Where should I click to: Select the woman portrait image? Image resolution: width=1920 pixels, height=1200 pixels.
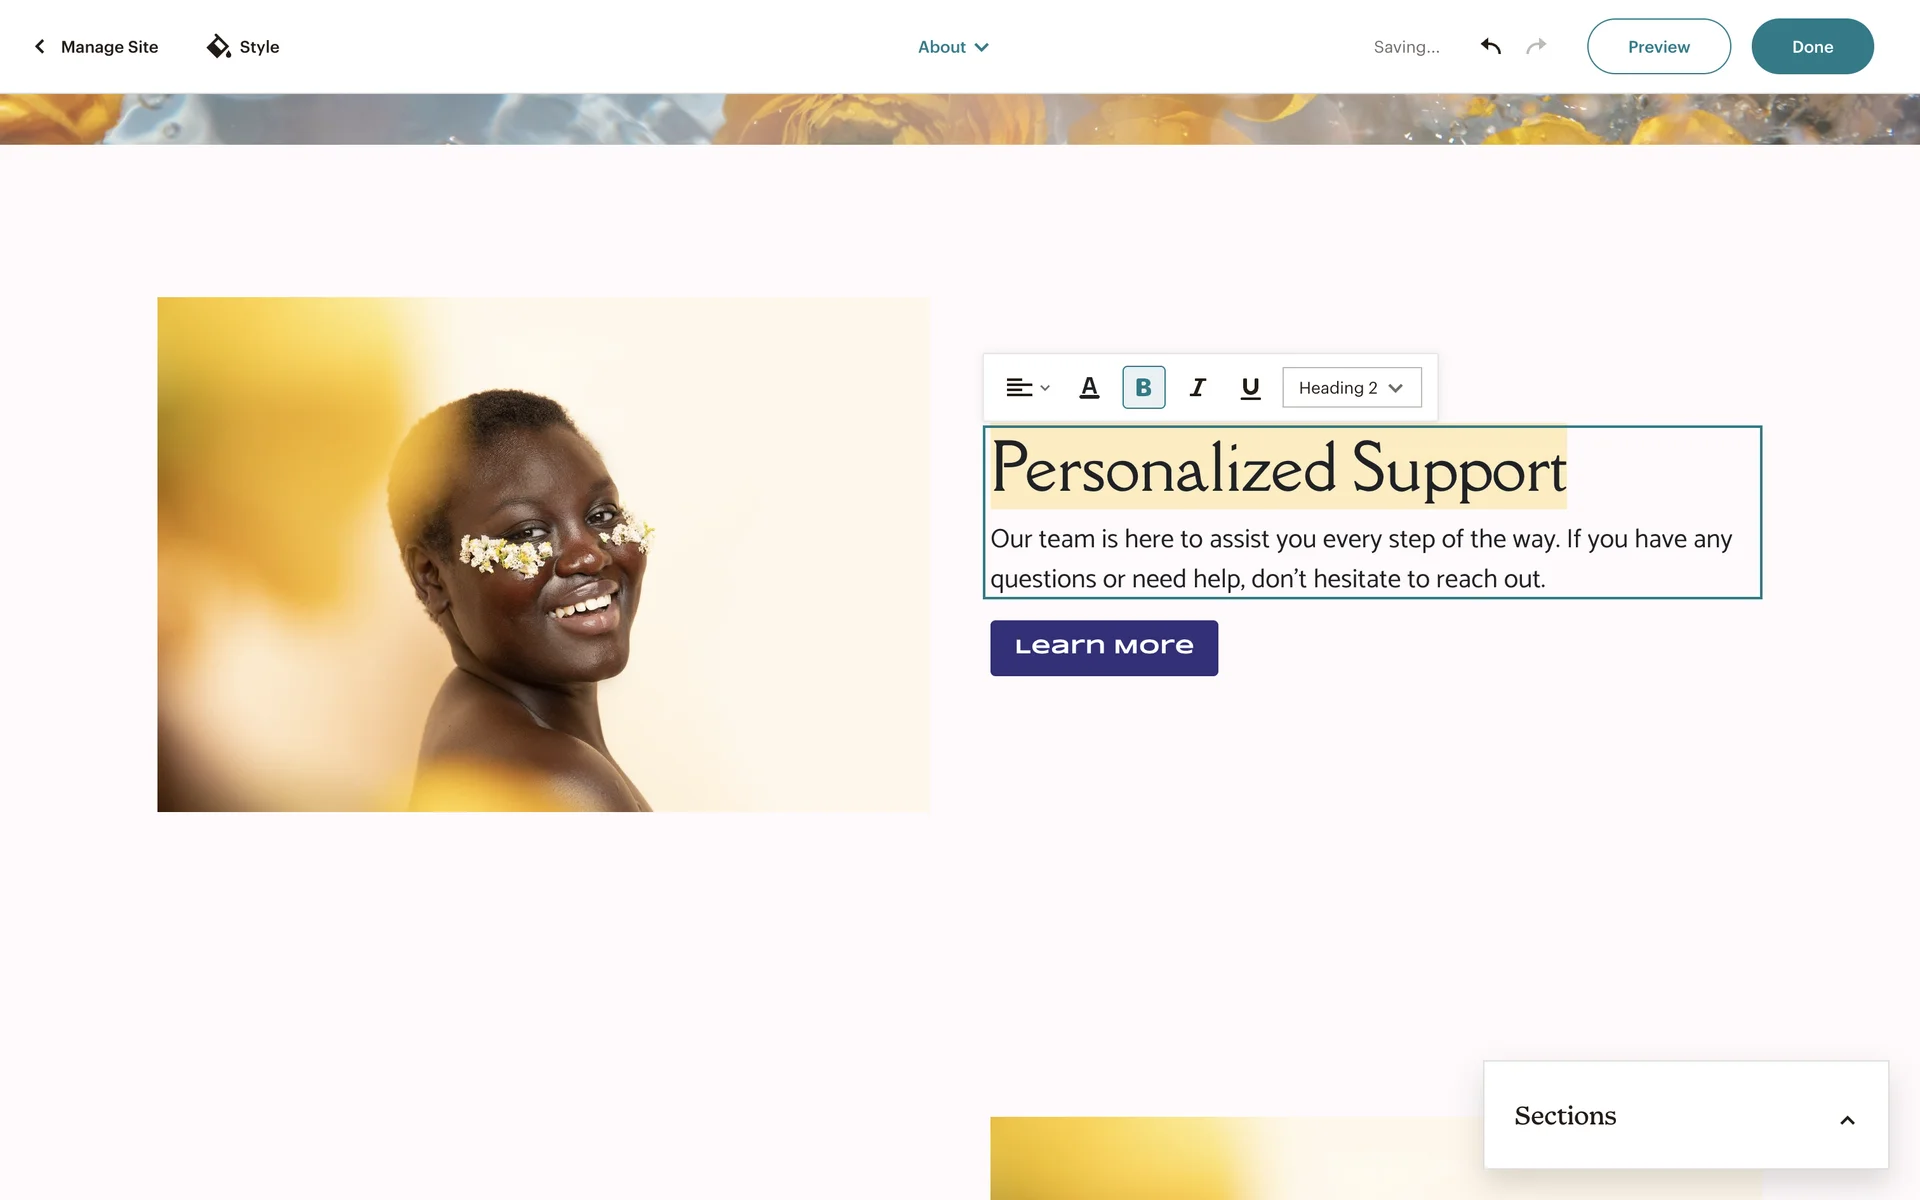(543, 554)
